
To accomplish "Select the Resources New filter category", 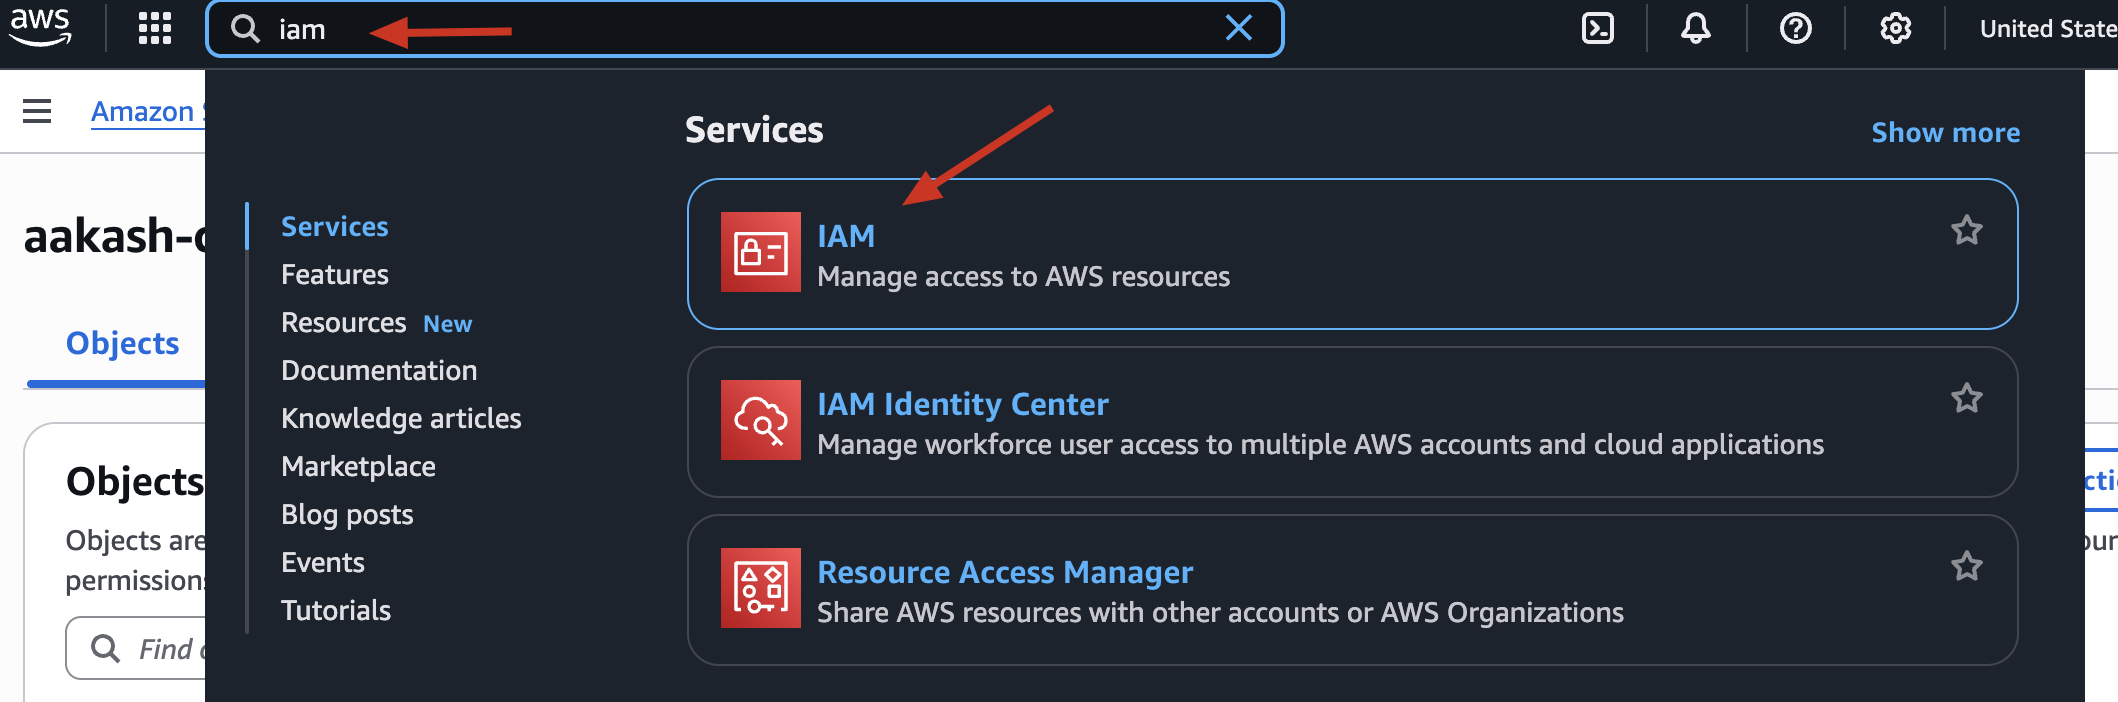I will click(376, 323).
